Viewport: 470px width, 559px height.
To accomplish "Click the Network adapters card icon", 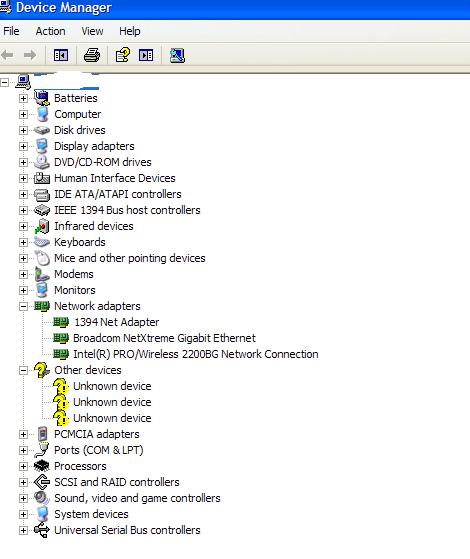I will tap(42, 306).
